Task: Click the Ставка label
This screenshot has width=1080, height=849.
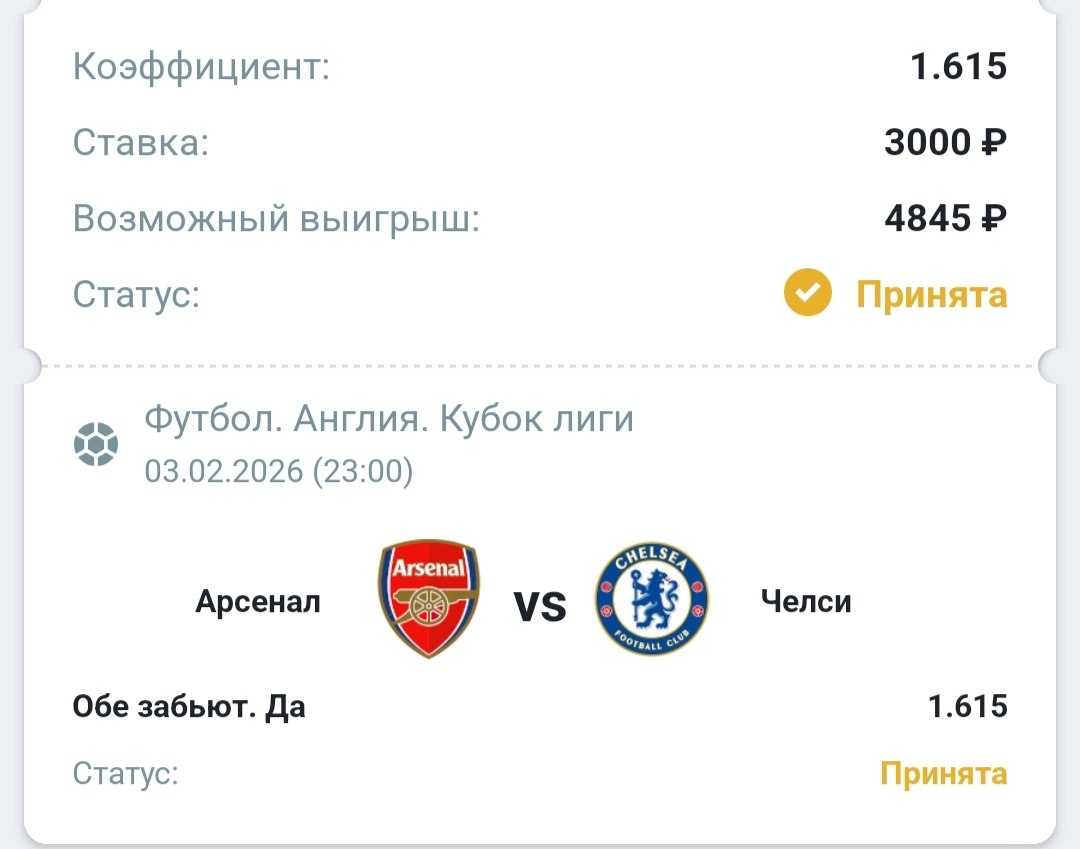Action: (x=141, y=143)
